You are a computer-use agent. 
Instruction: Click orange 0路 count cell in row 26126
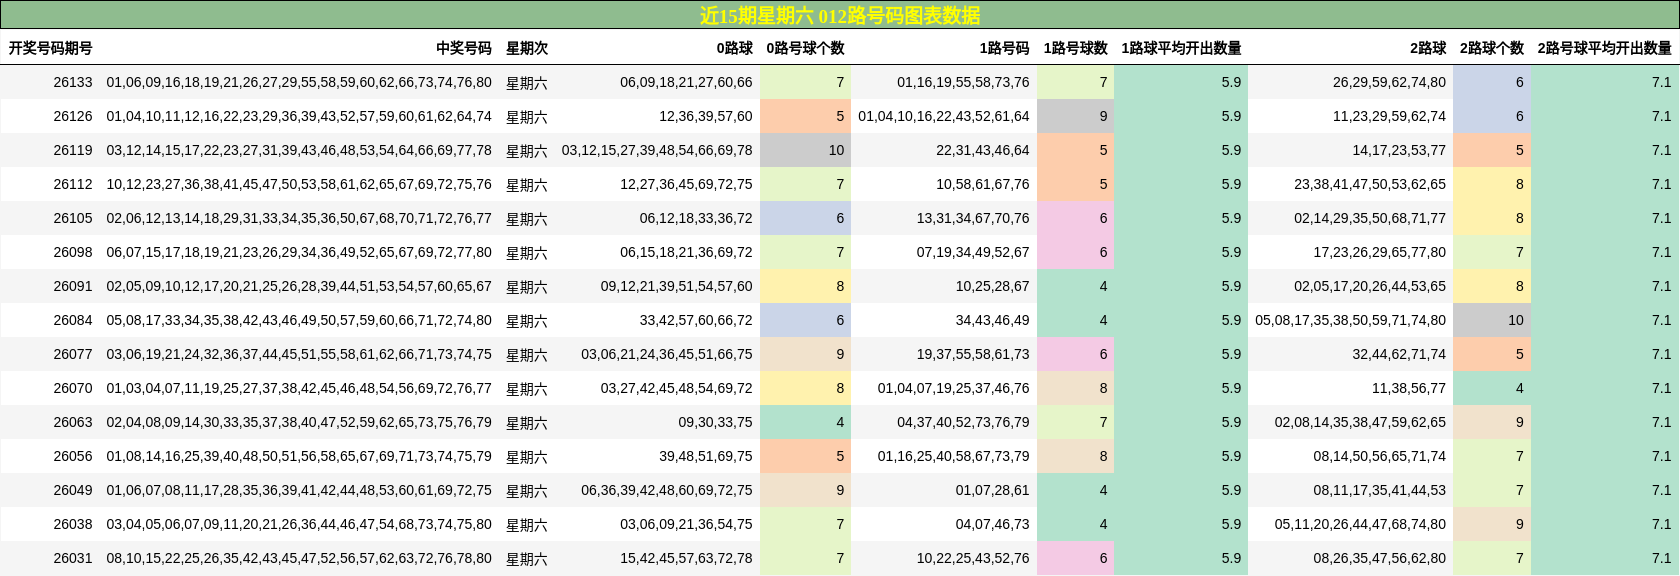tap(805, 116)
